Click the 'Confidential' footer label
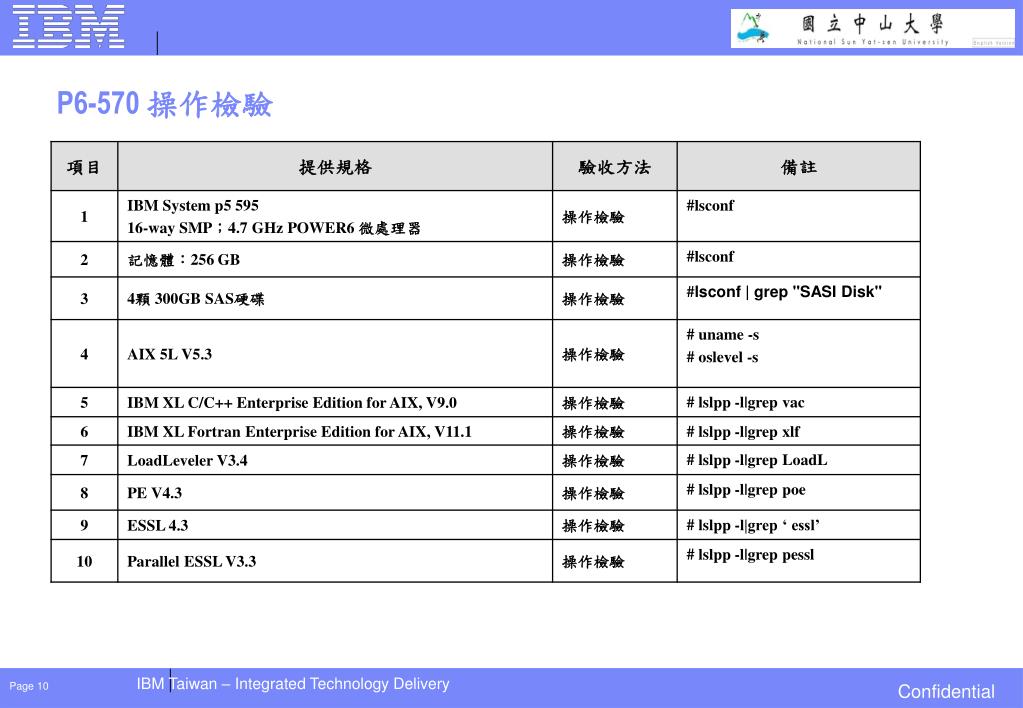The width and height of the screenshot is (1023, 708). [946, 692]
